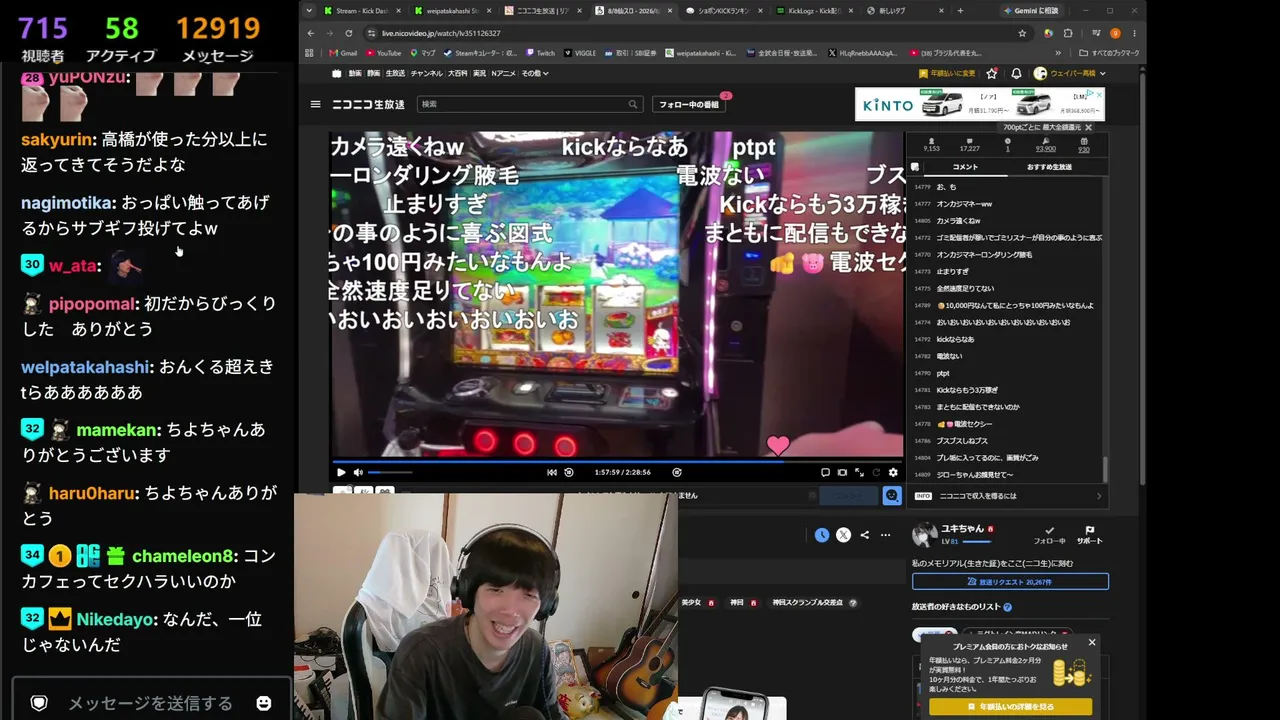The height and width of the screenshot is (720, 1280).
Task: Open the browser tab search dropdown
Action: click(309, 10)
